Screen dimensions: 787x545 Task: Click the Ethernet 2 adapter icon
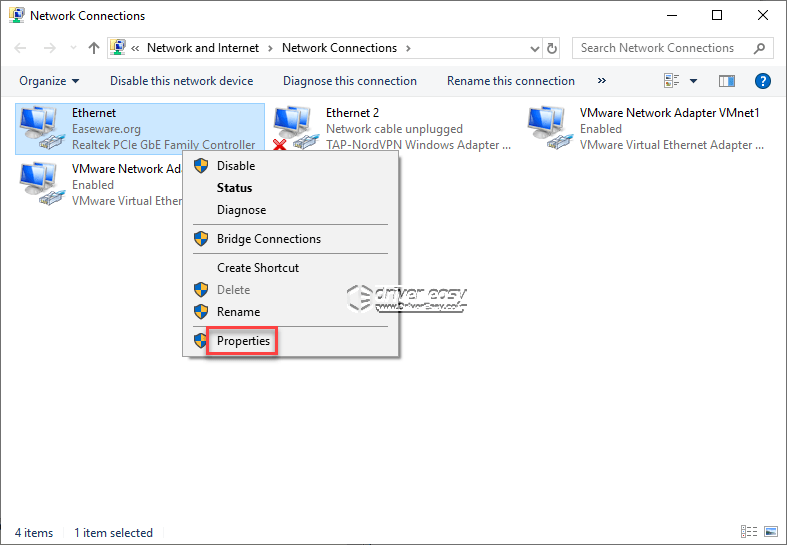coord(295,128)
